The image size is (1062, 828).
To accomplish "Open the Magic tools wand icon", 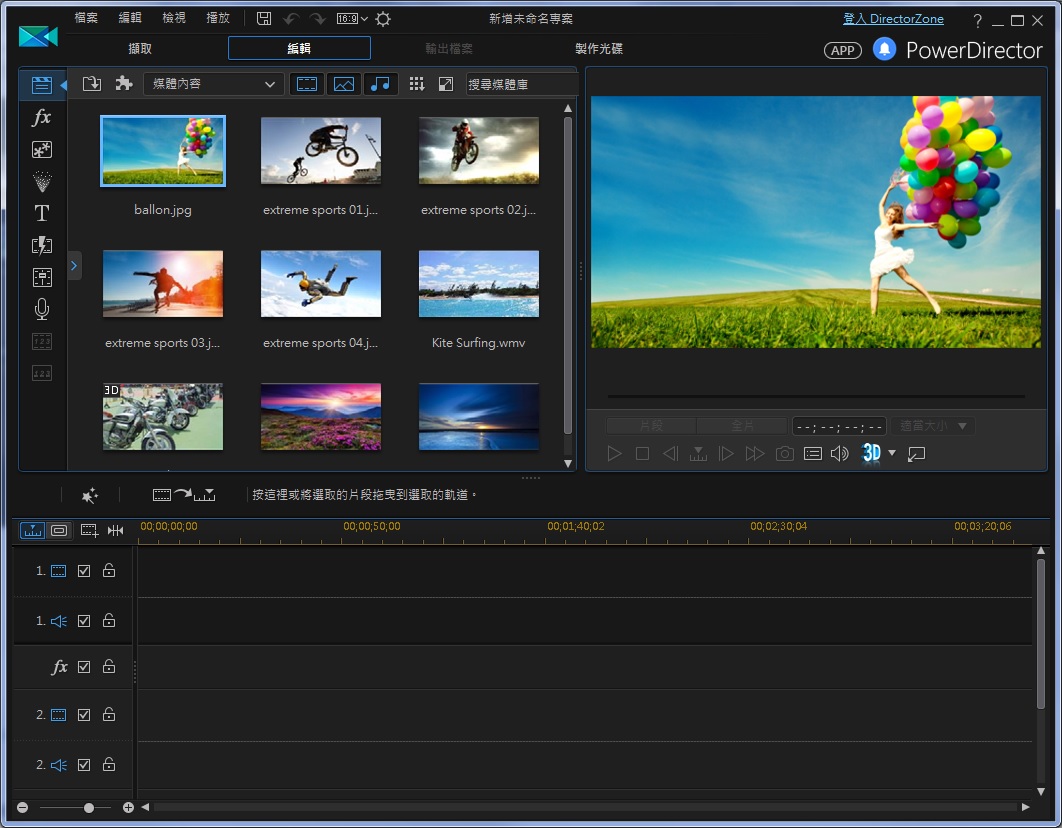I will (x=89, y=494).
